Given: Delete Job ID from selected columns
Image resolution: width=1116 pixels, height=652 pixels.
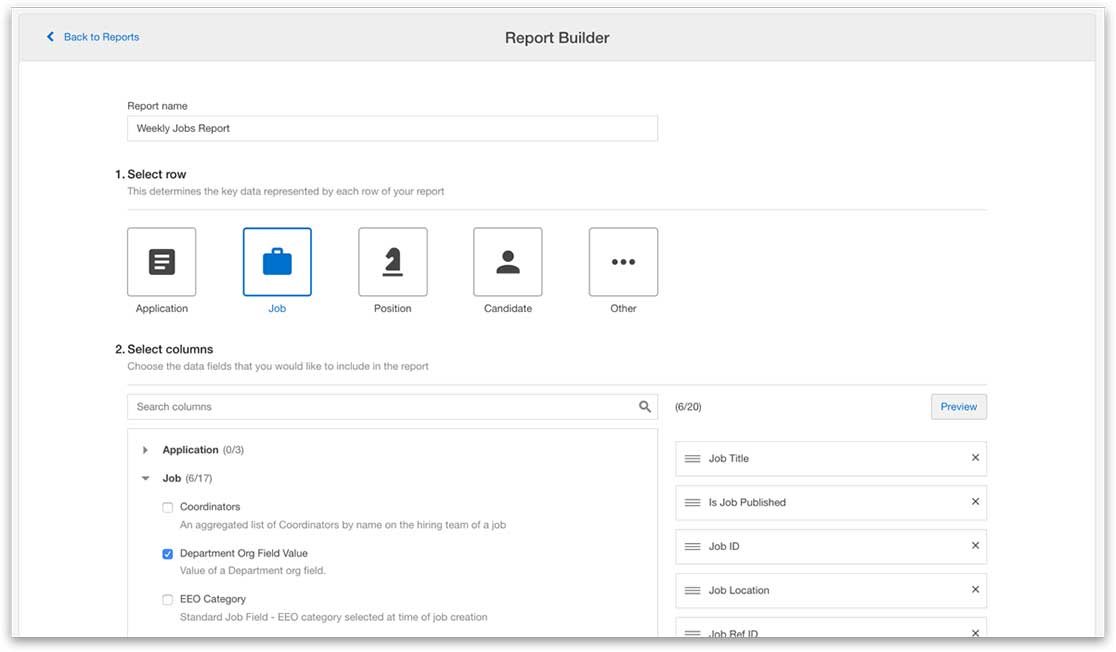Looking at the screenshot, I should (x=975, y=546).
